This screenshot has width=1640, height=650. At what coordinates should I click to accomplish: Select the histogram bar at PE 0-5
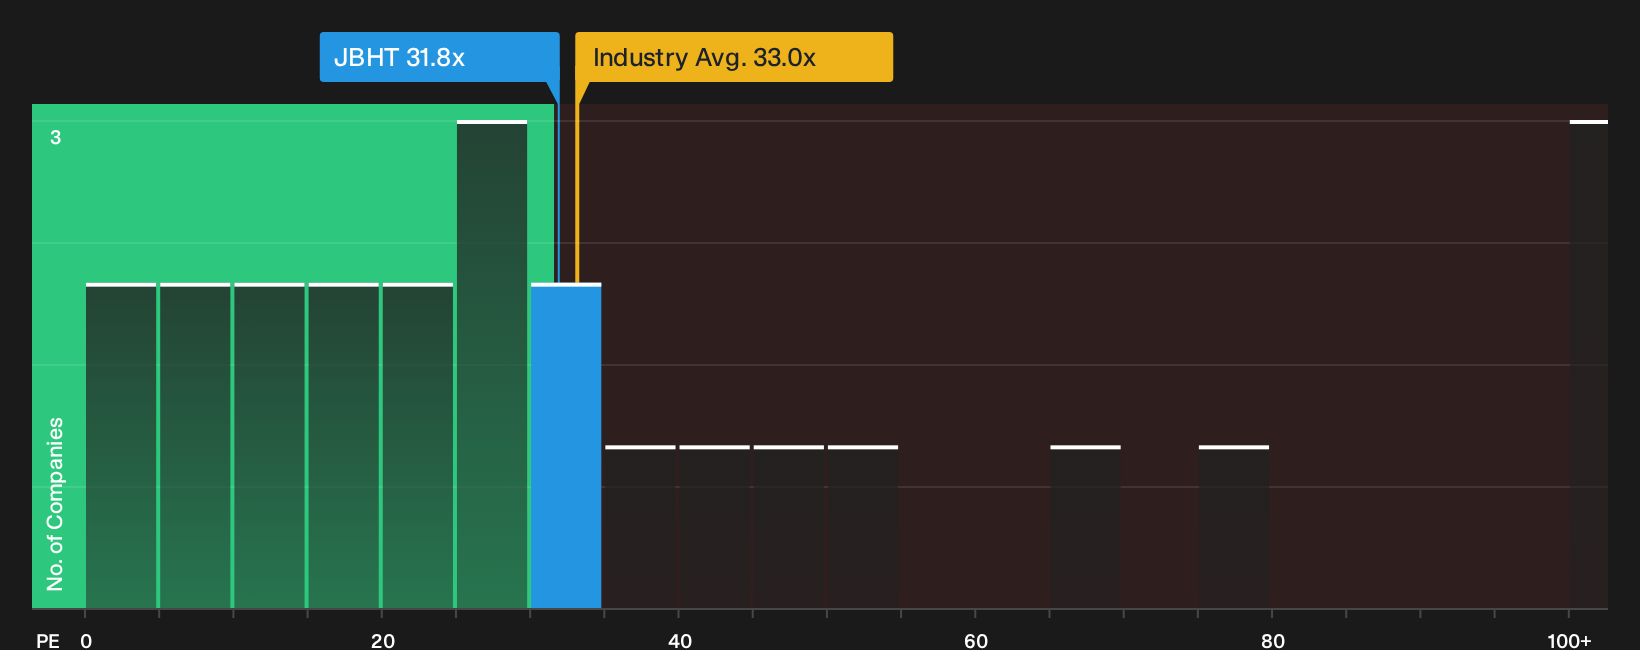(121, 446)
